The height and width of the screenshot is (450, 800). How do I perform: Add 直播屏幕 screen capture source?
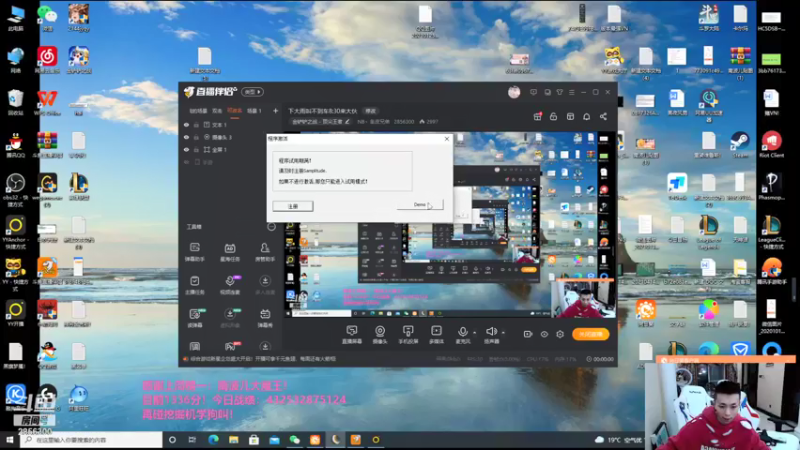pyautogui.click(x=352, y=334)
